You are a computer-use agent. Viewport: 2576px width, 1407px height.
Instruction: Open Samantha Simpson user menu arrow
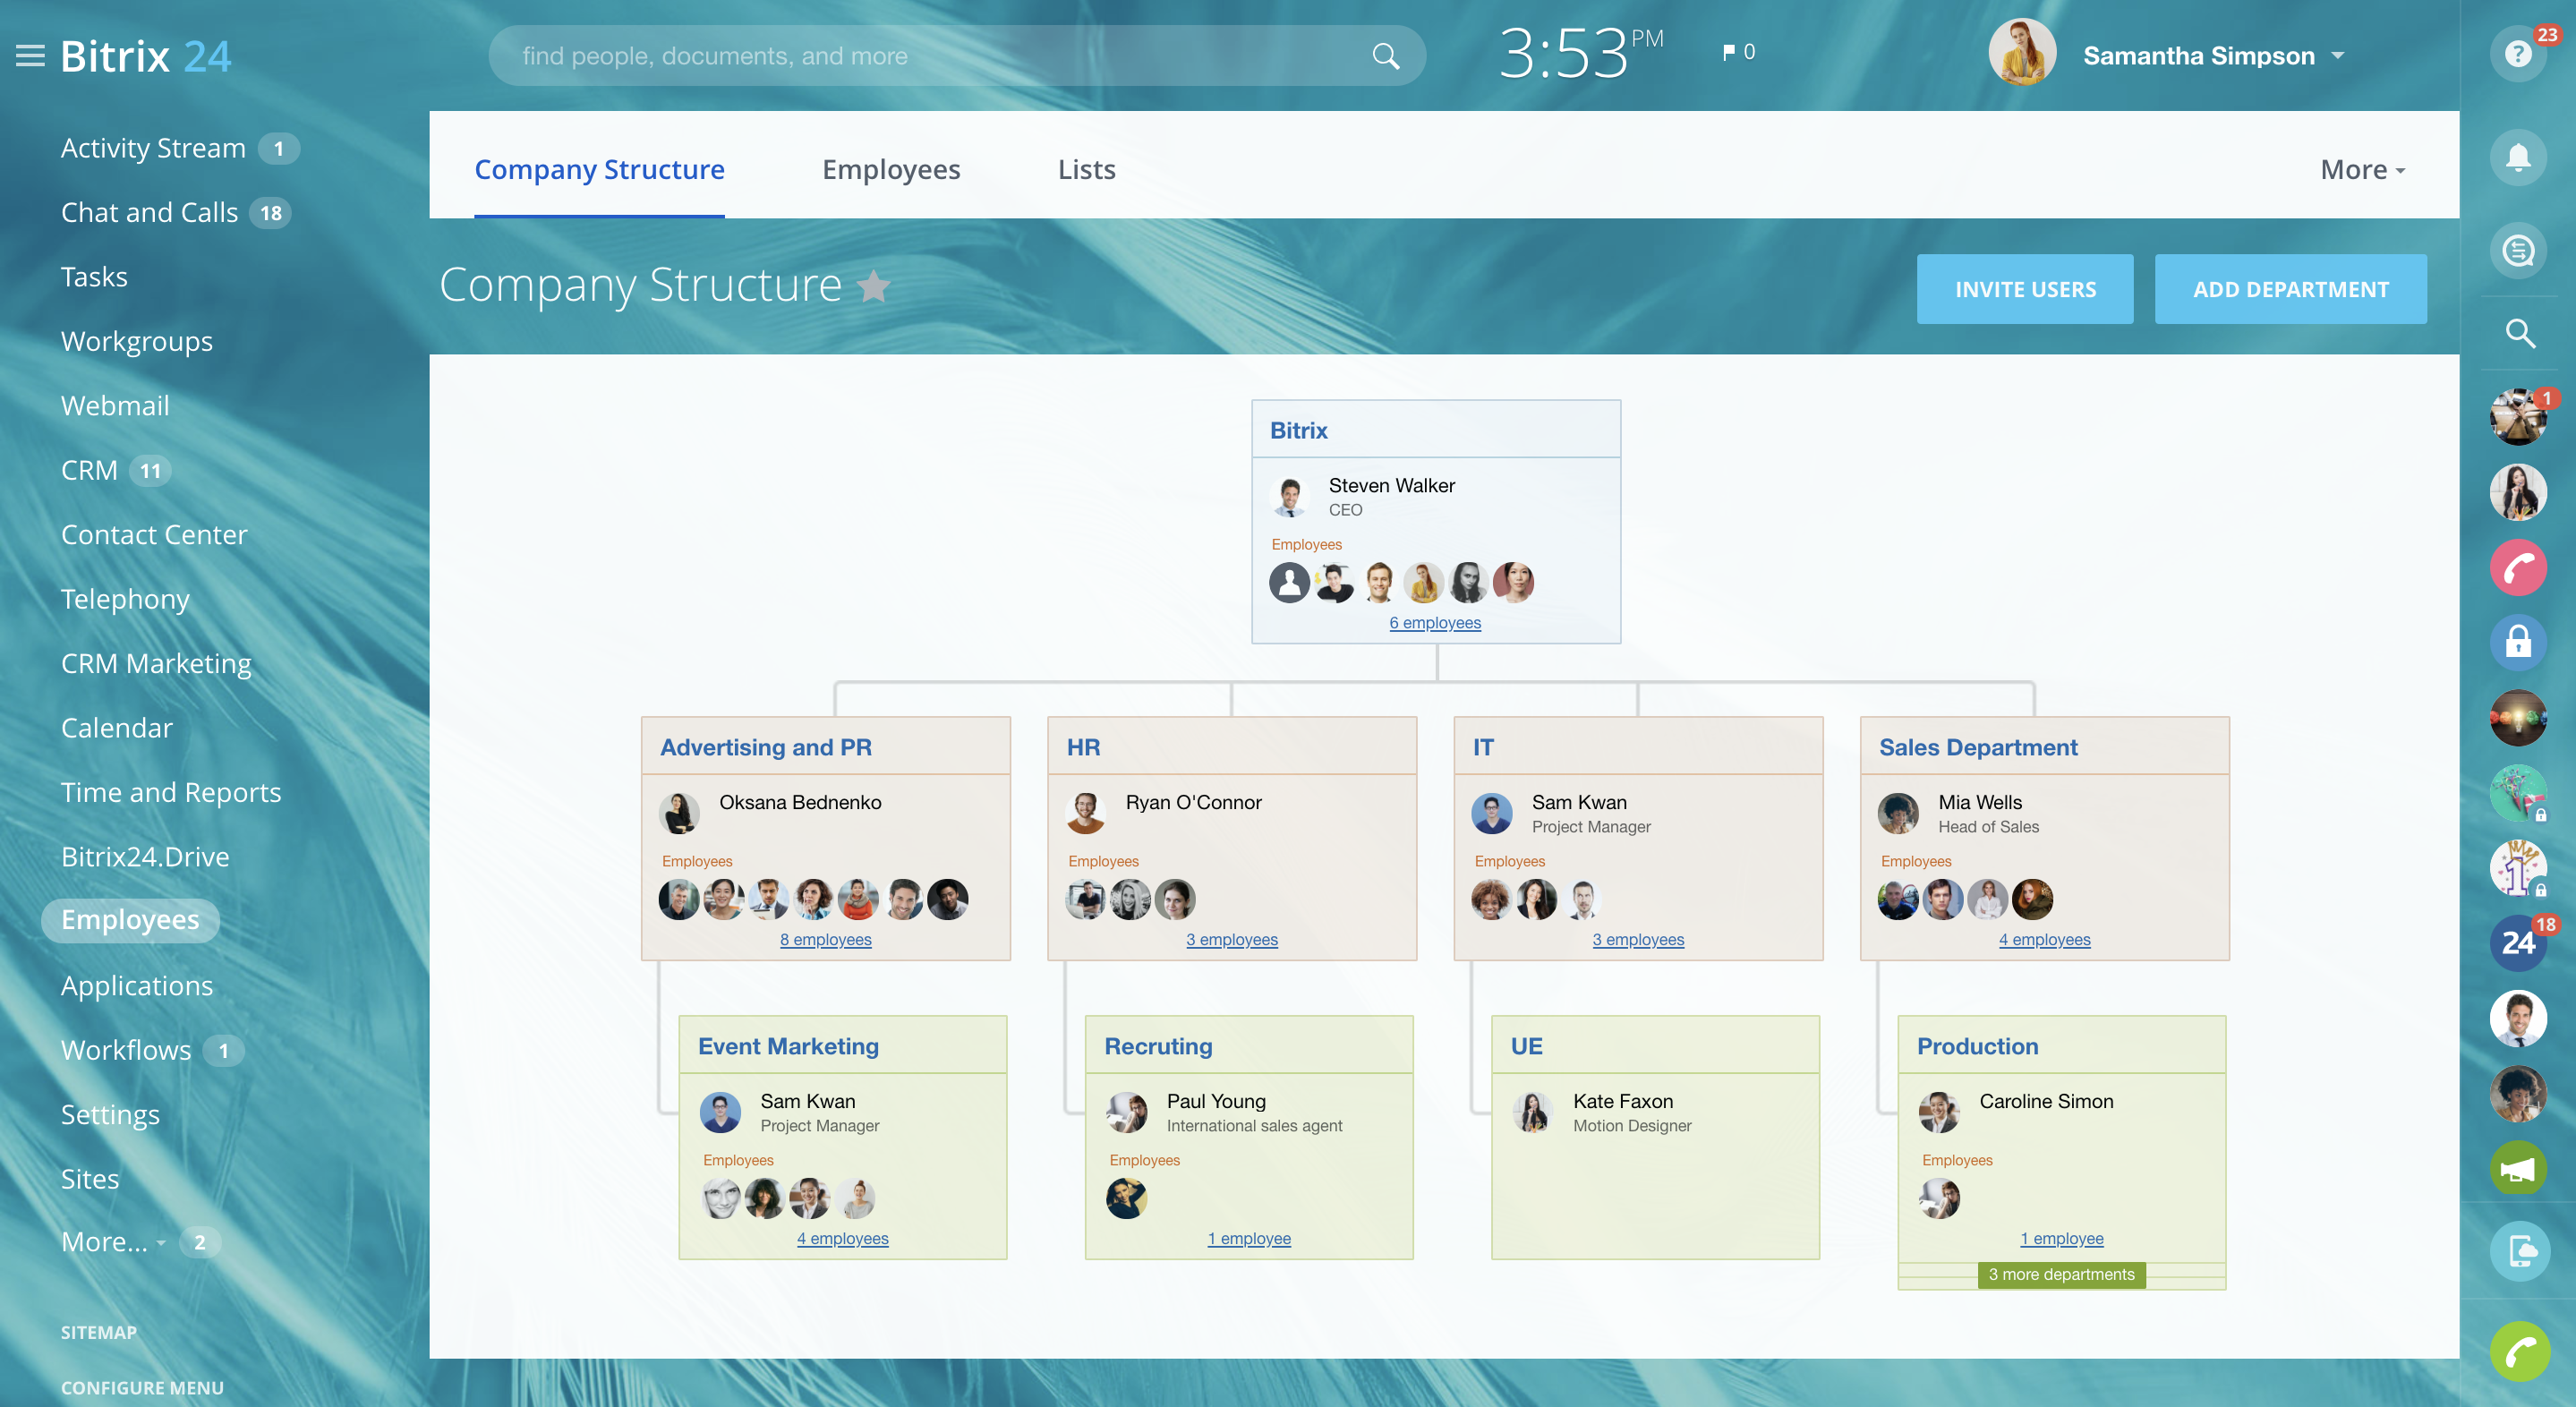pos(2338,56)
